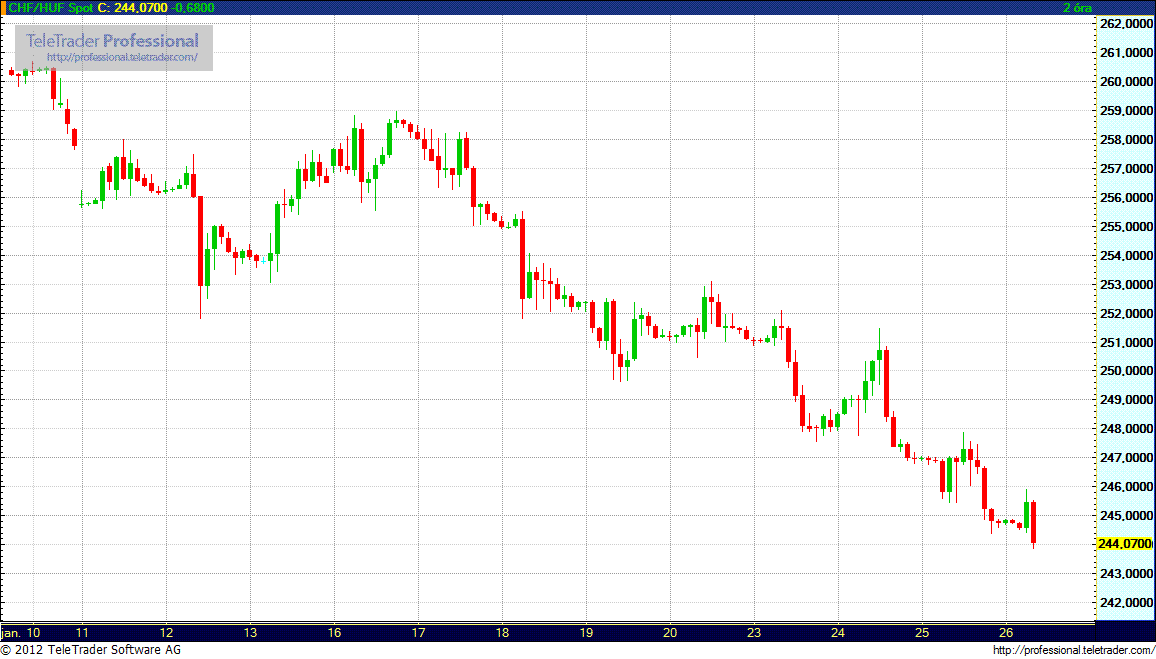Click the 24 date label on time axis
This screenshot has width=1156, height=659.
(x=838, y=632)
